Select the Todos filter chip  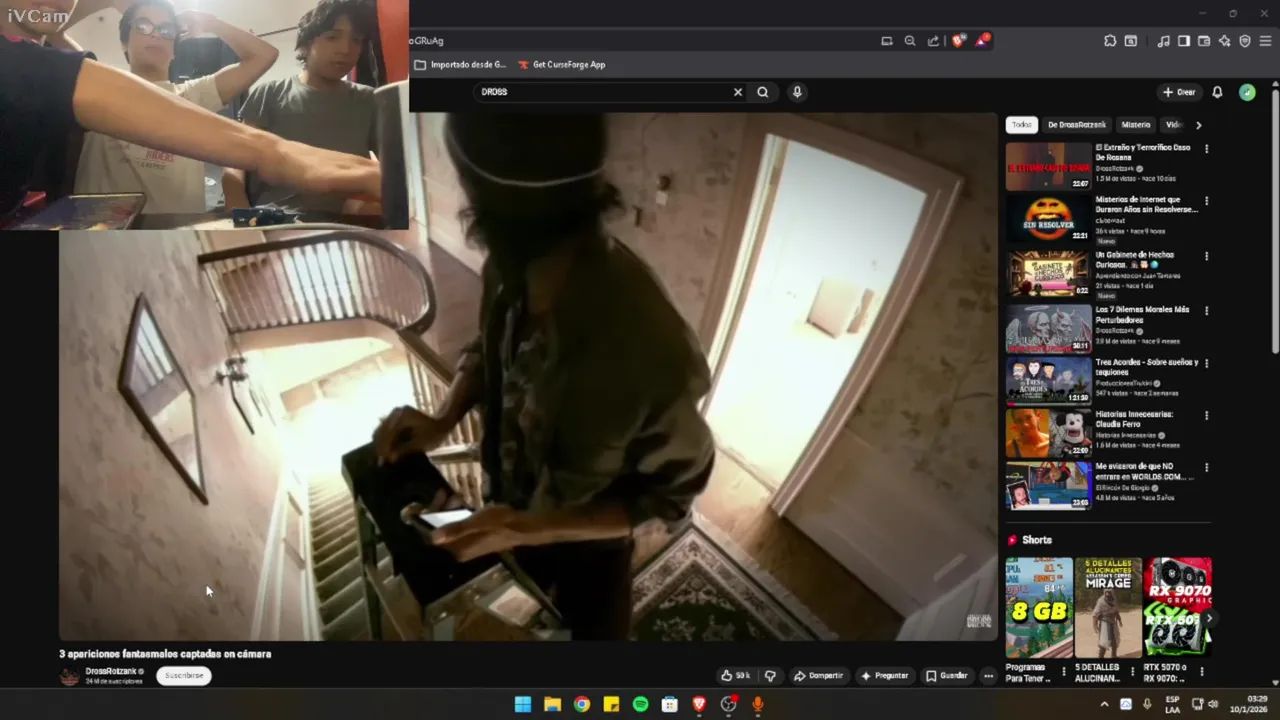point(1021,125)
